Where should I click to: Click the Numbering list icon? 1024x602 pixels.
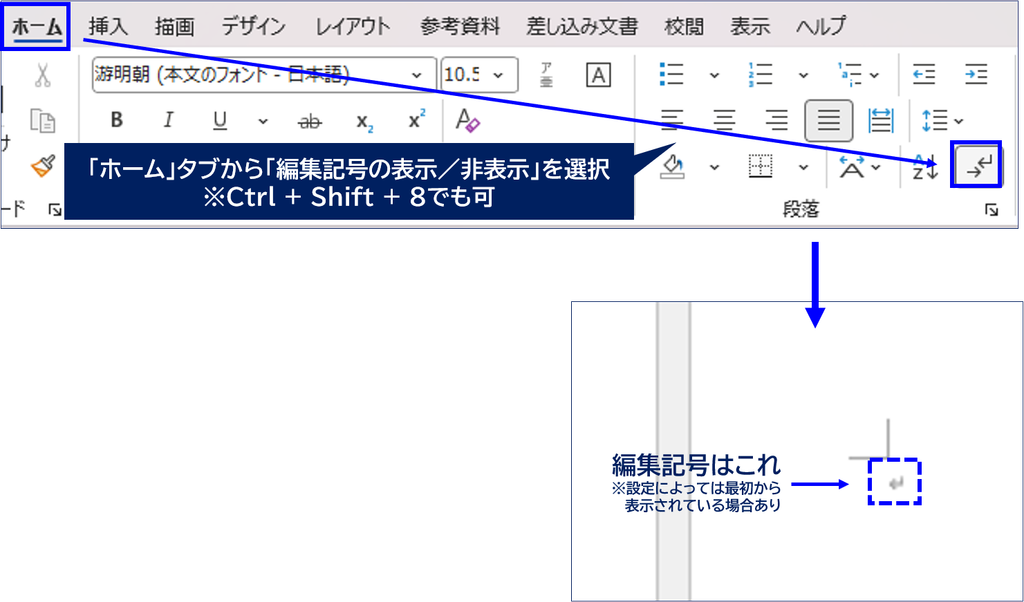(x=760, y=74)
